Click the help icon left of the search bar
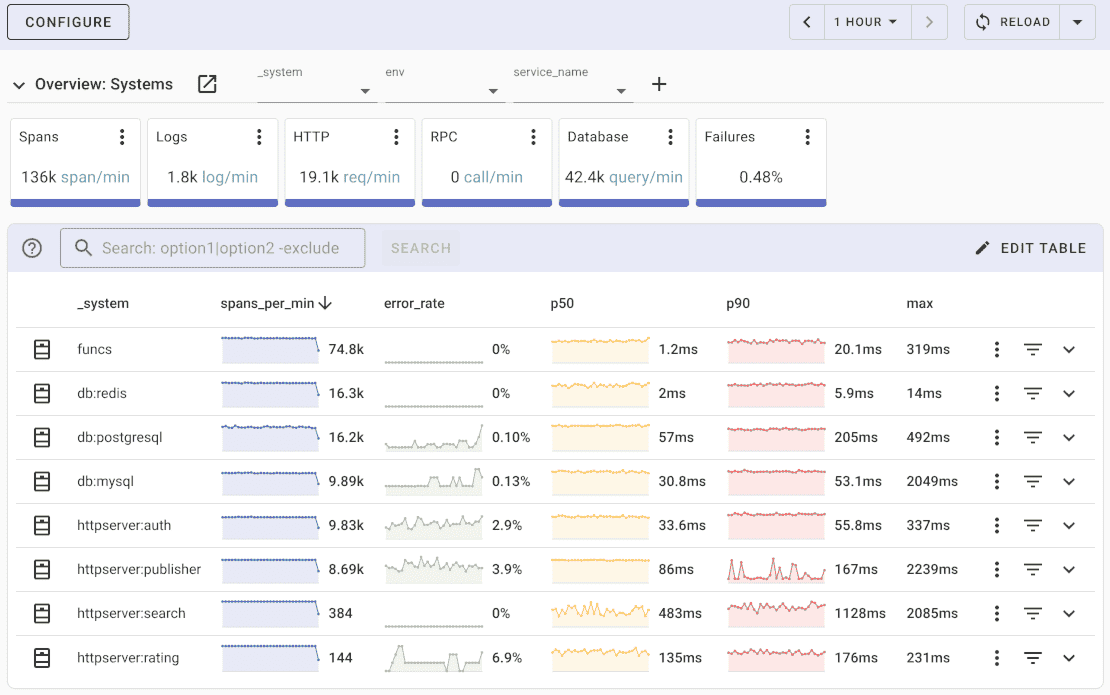The width and height of the screenshot is (1110, 695). click(31, 247)
